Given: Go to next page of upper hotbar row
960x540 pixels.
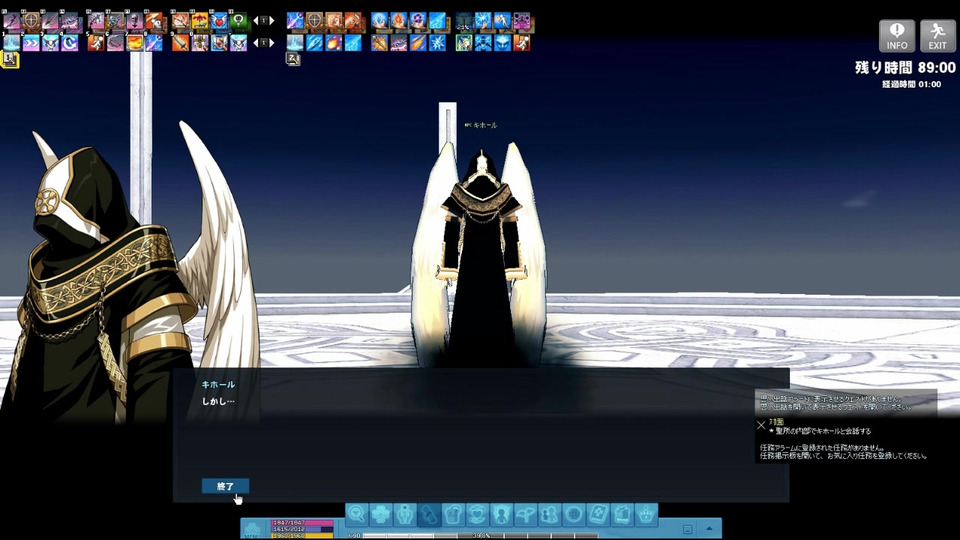Looking at the screenshot, I should coord(272,21).
